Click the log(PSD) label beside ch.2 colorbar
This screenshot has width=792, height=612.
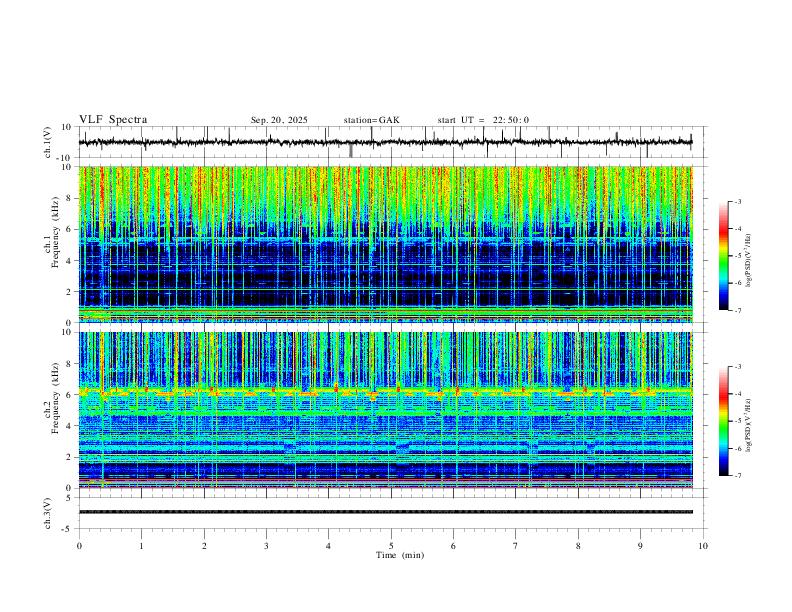click(x=748, y=425)
